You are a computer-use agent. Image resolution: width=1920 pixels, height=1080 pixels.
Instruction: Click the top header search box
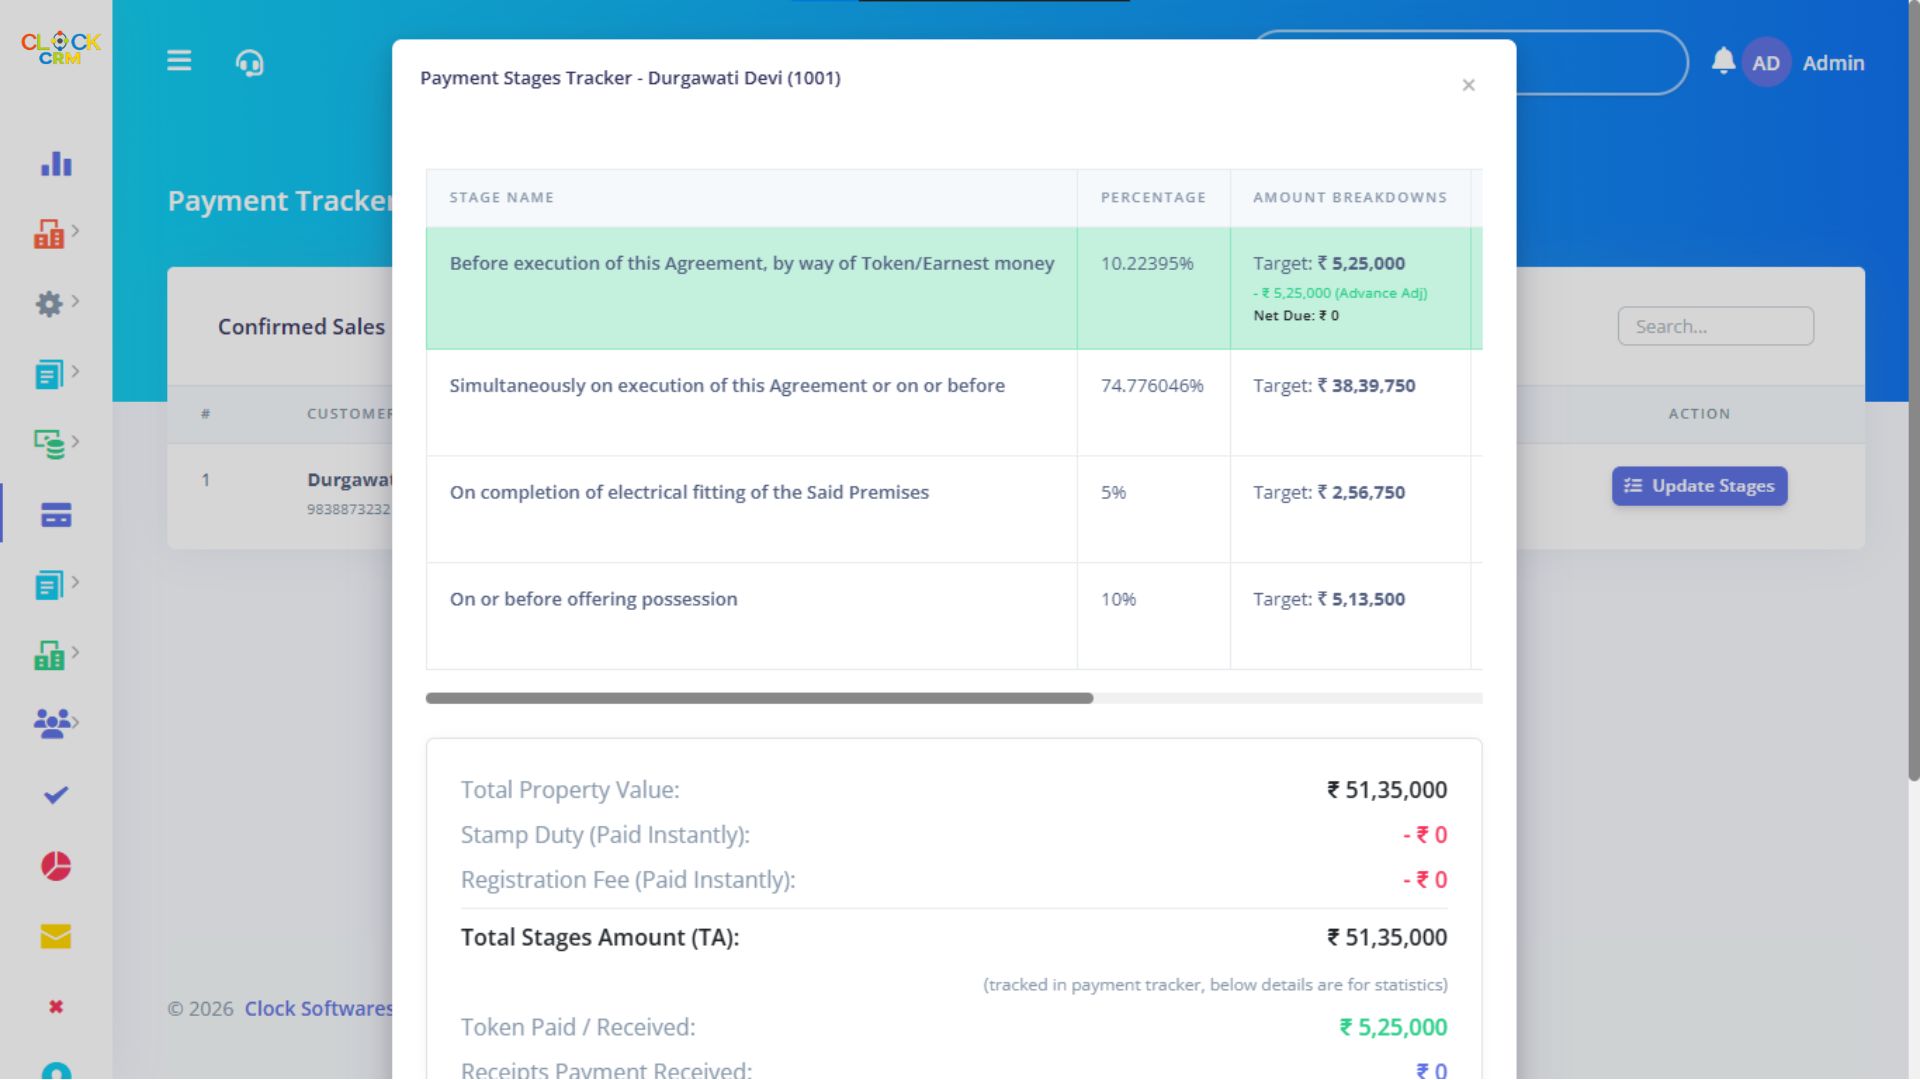click(1600, 62)
